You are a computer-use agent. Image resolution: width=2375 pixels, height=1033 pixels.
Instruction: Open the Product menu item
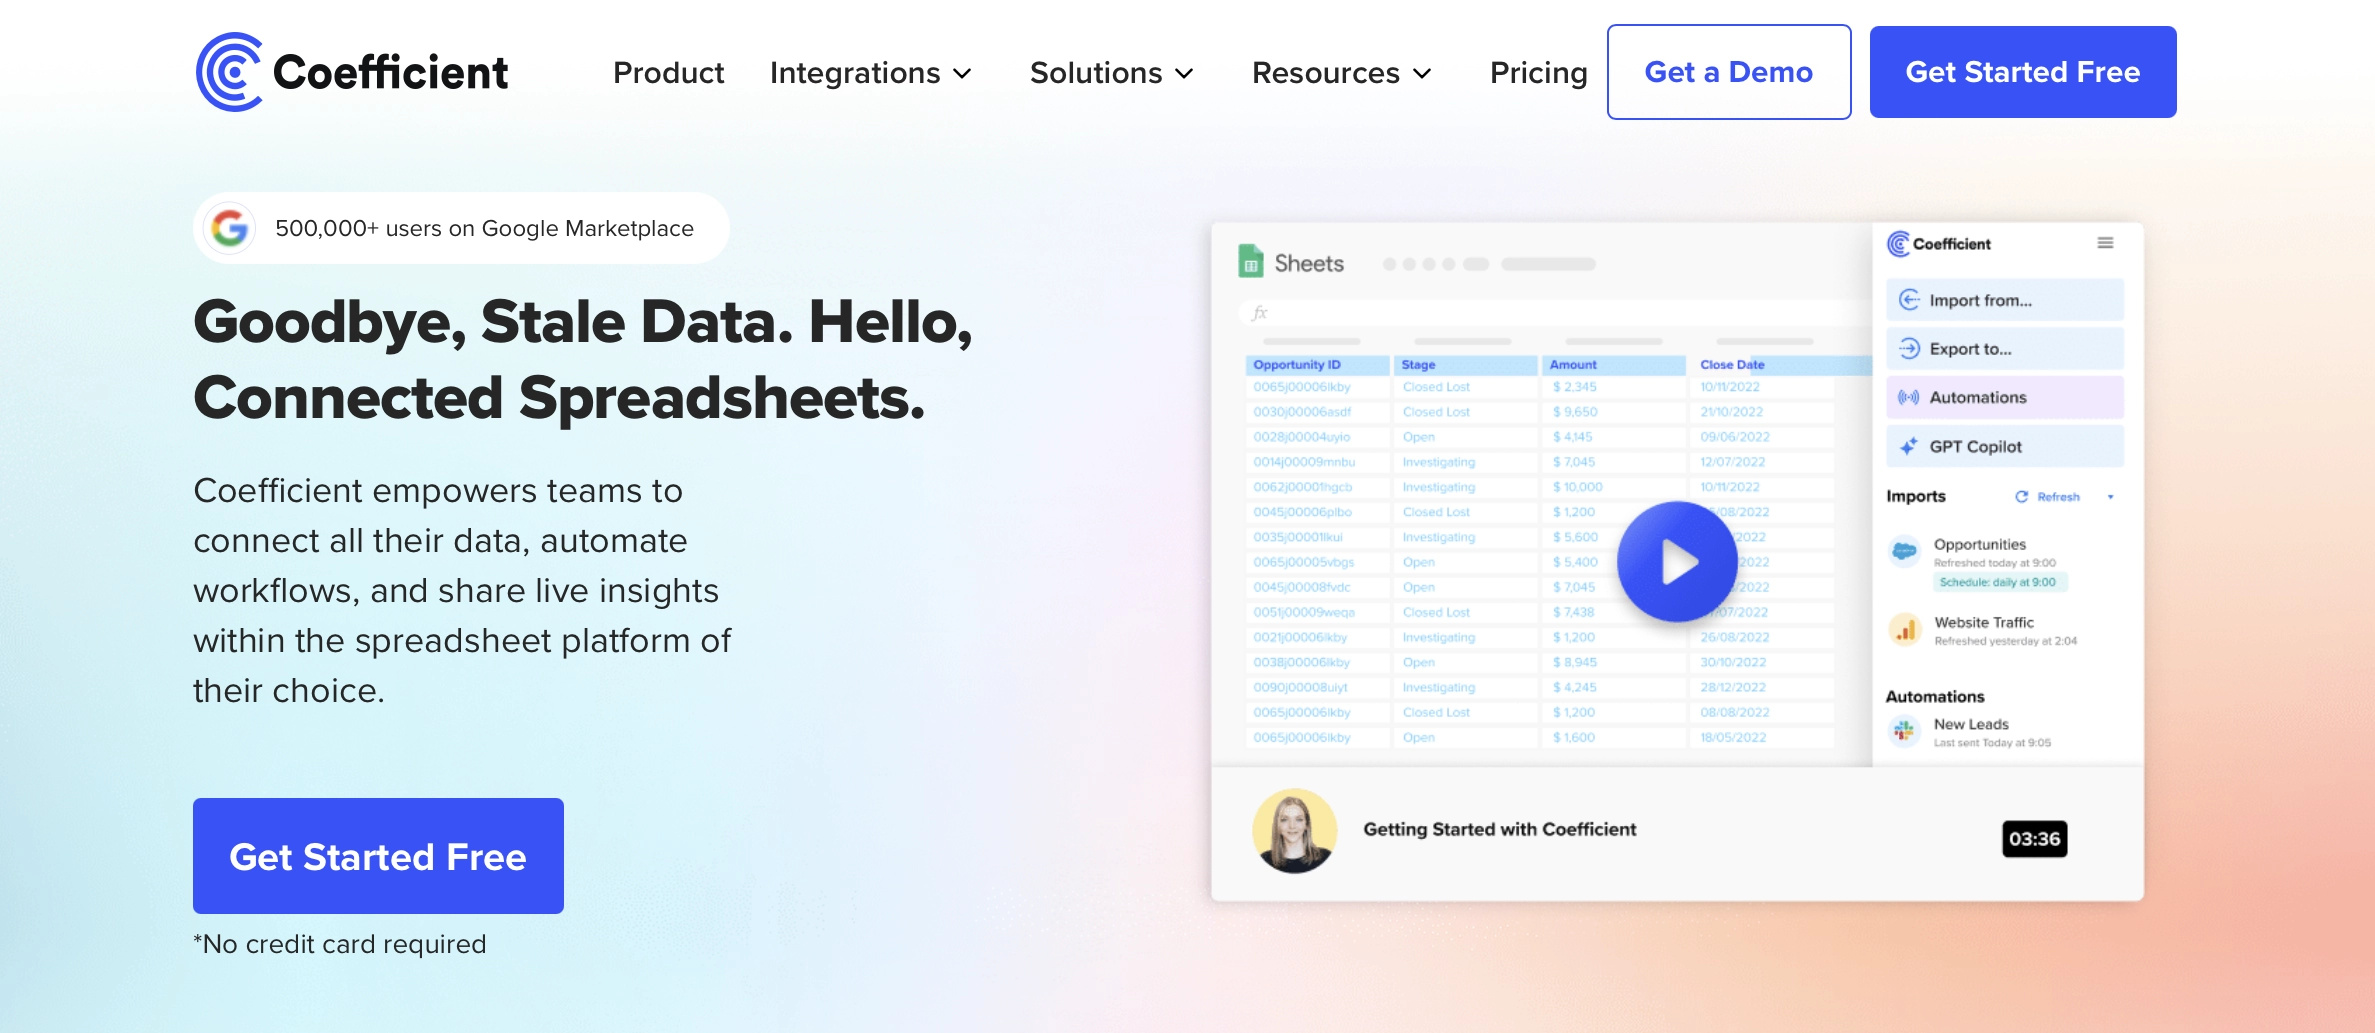668,73
